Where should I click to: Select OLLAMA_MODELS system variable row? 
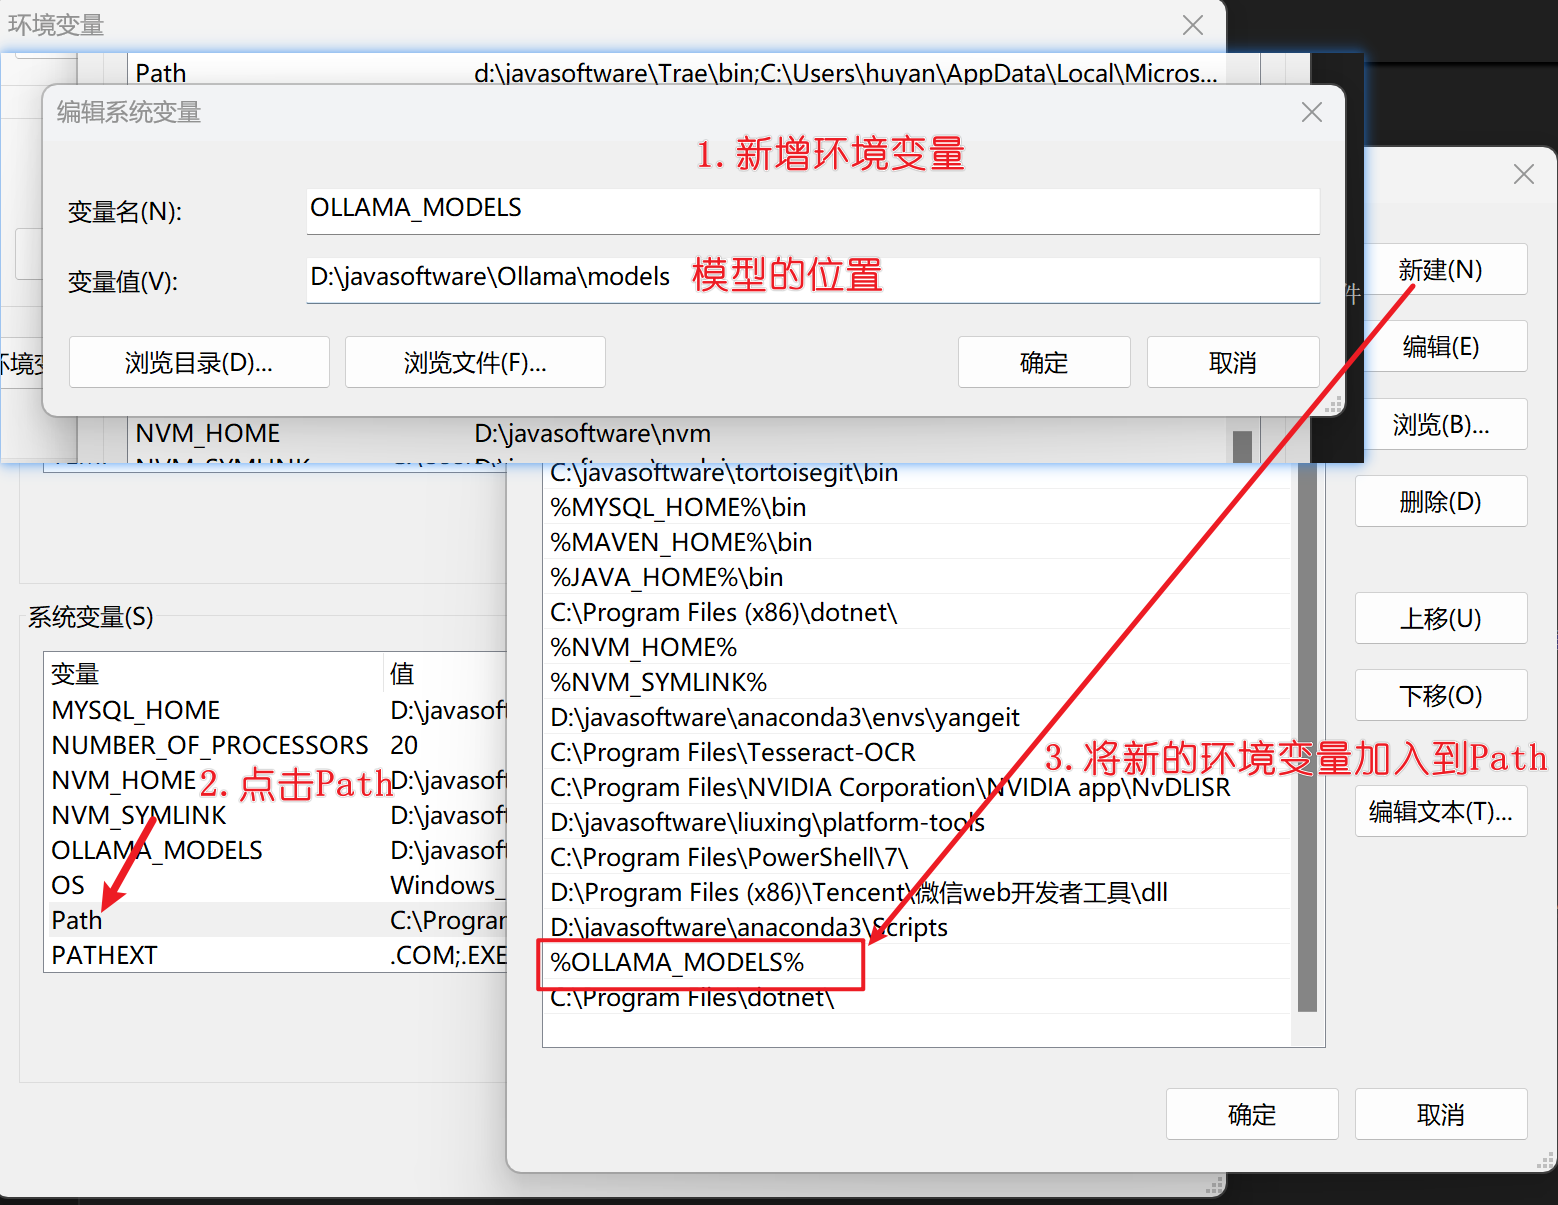(x=276, y=850)
